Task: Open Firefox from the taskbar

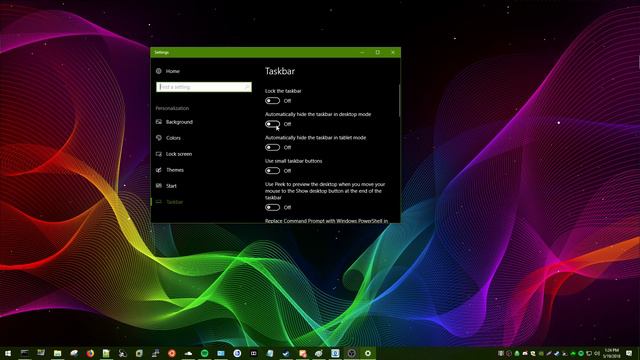Action: coord(90,353)
